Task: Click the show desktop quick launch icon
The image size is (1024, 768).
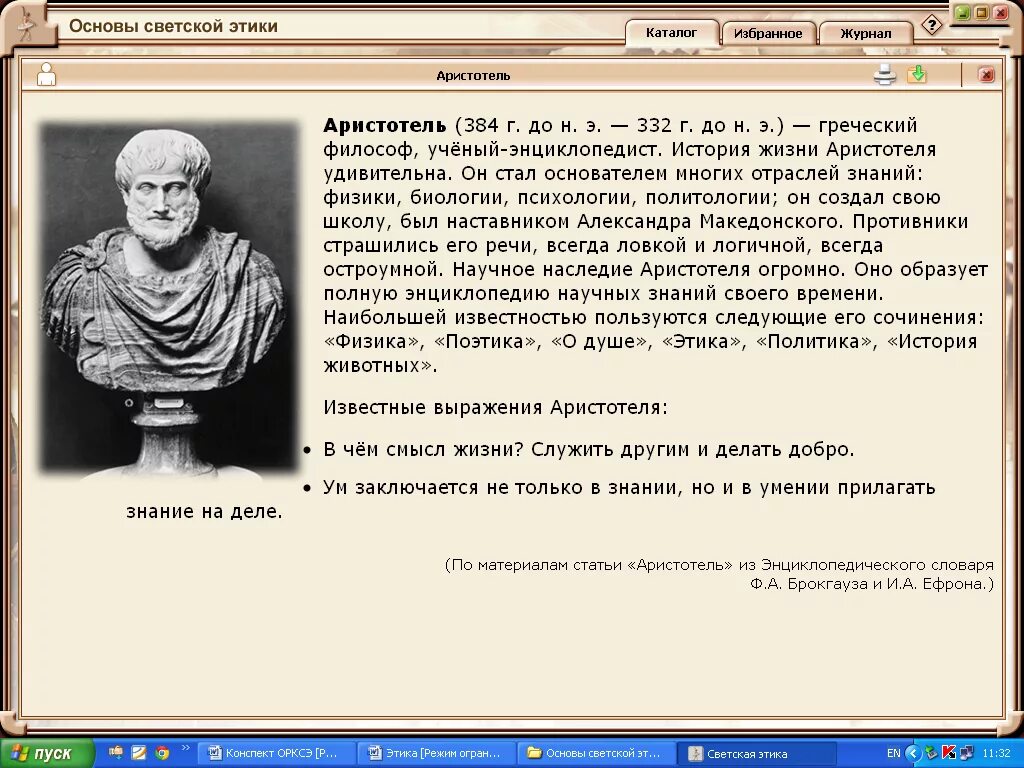Action: [116, 753]
